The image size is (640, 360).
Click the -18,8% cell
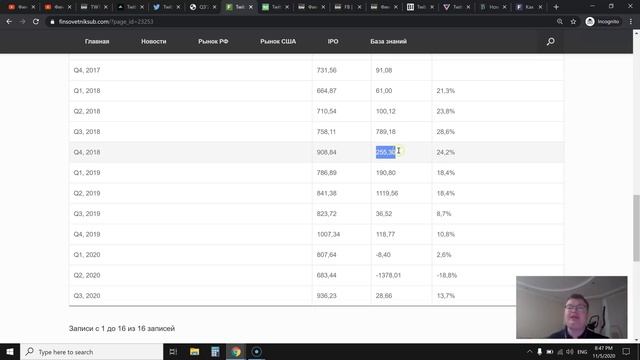tap(447, 275)
